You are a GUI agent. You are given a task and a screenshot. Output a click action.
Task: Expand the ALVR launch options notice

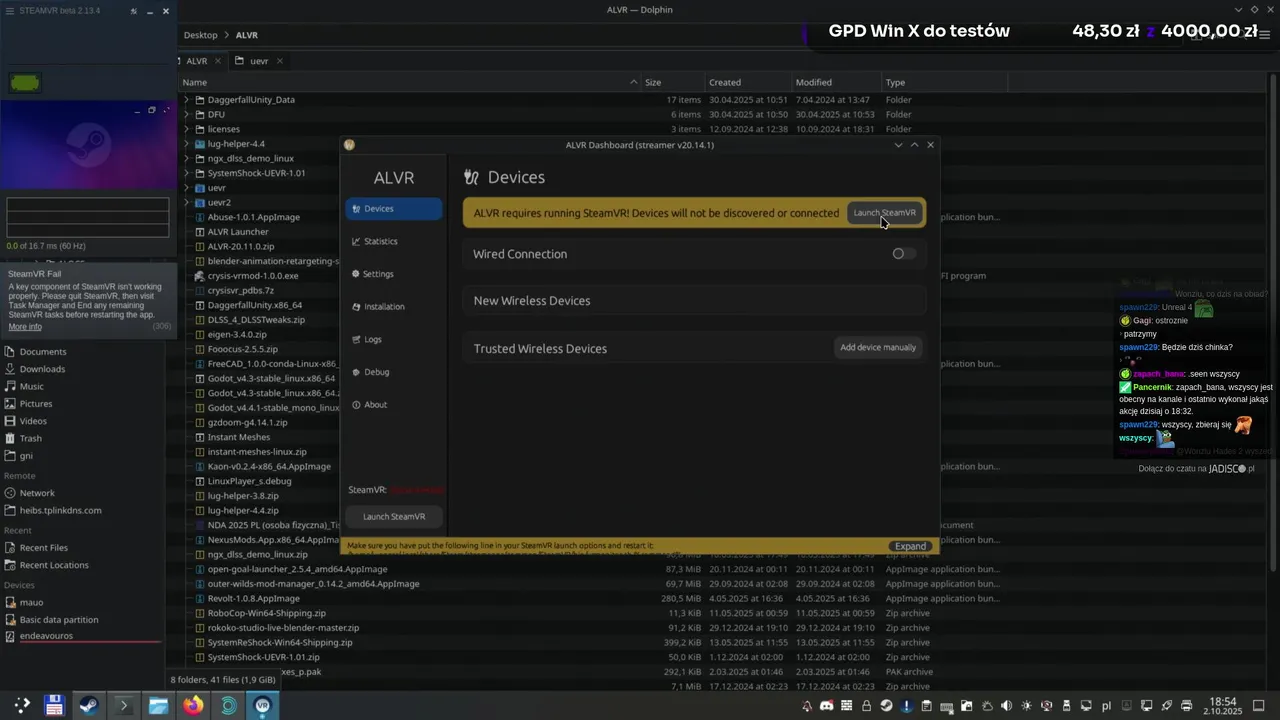(x=910, y=546)
